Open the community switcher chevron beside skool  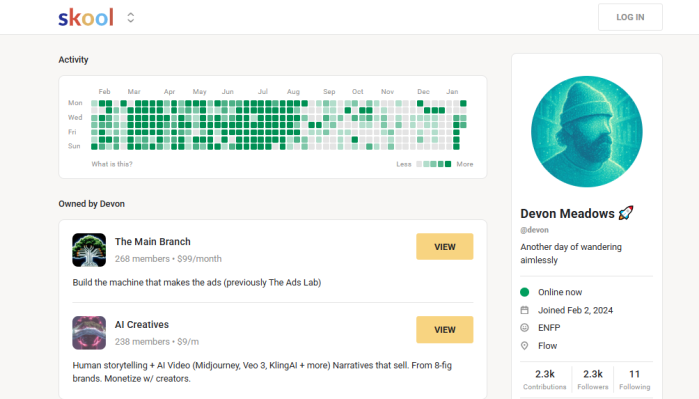131,17
